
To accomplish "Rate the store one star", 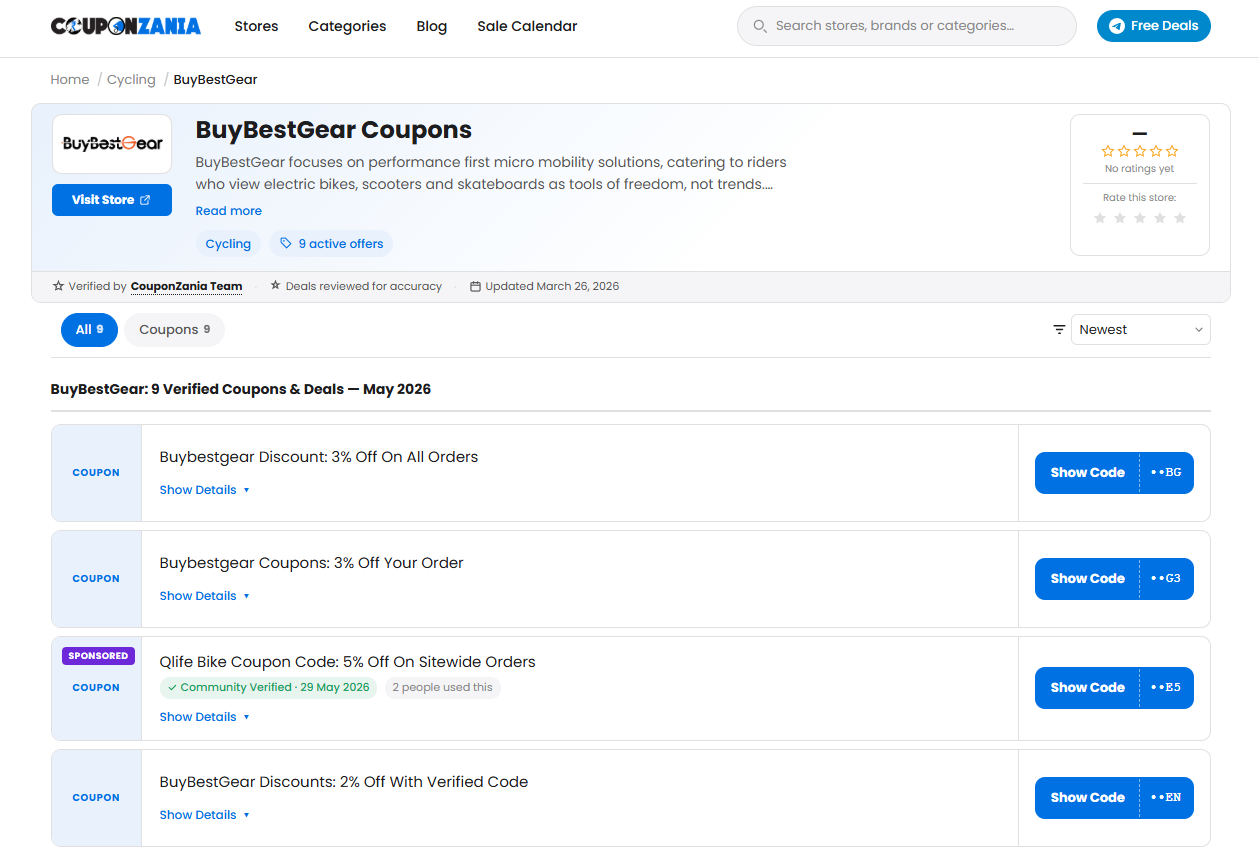I will tap(1100, 218).
